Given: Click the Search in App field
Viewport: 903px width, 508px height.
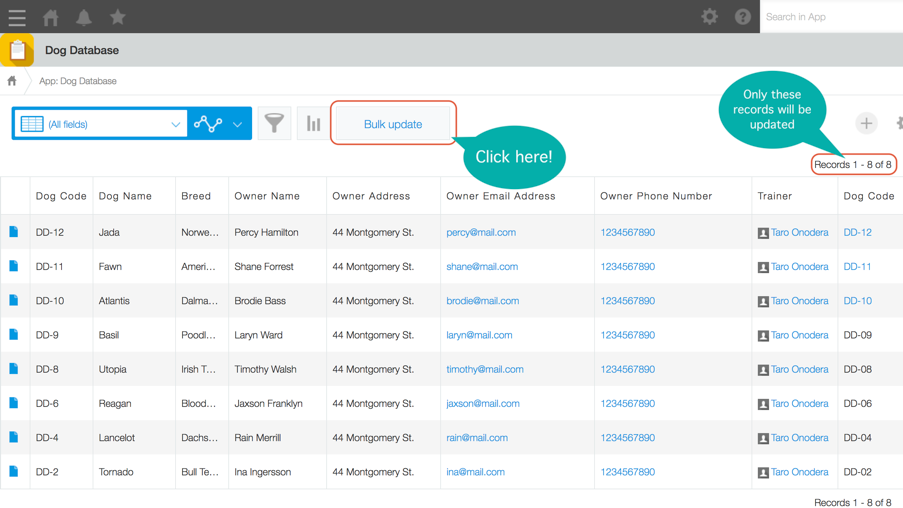Looking at the screenshot, I should tap(830, 17).
